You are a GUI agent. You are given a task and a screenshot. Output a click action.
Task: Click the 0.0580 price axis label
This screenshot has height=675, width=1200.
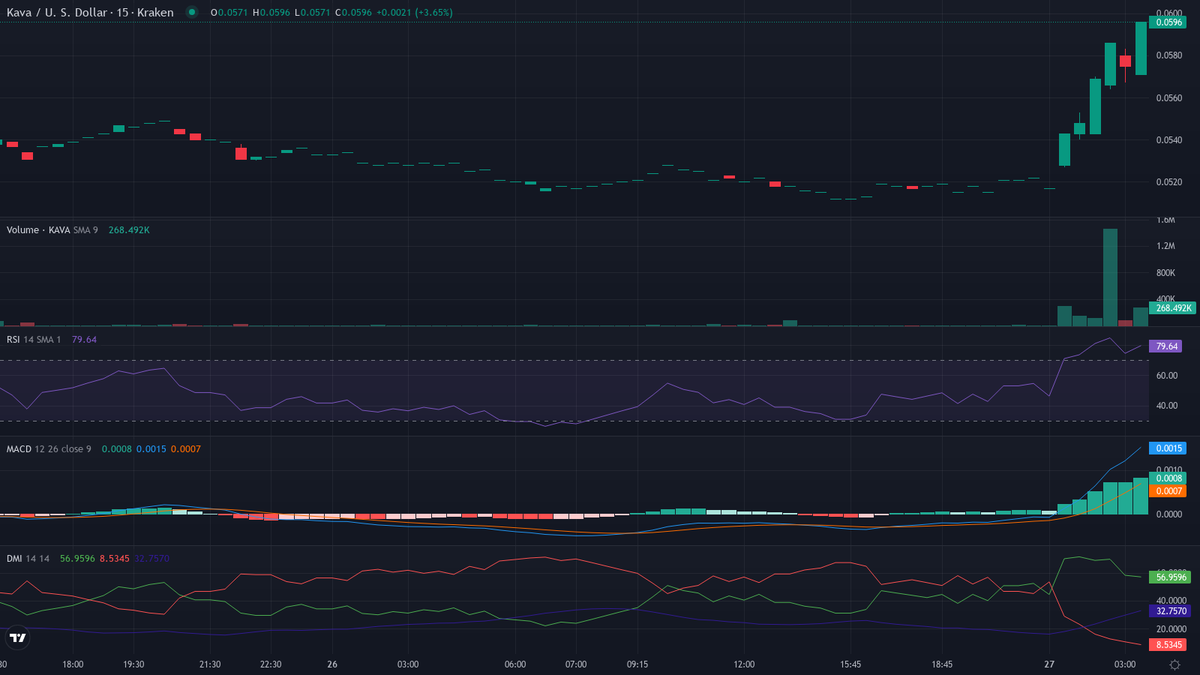coord(1169,55)
